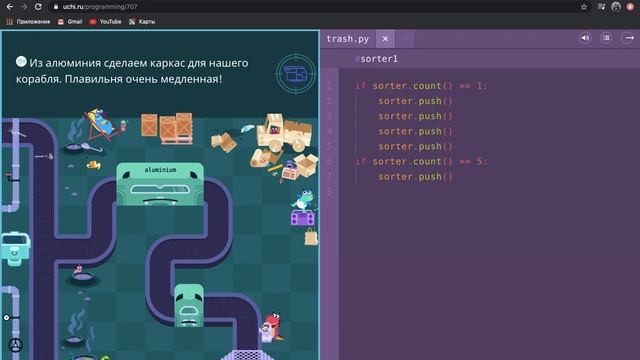Click the cardboard truck in the corner

283,132
